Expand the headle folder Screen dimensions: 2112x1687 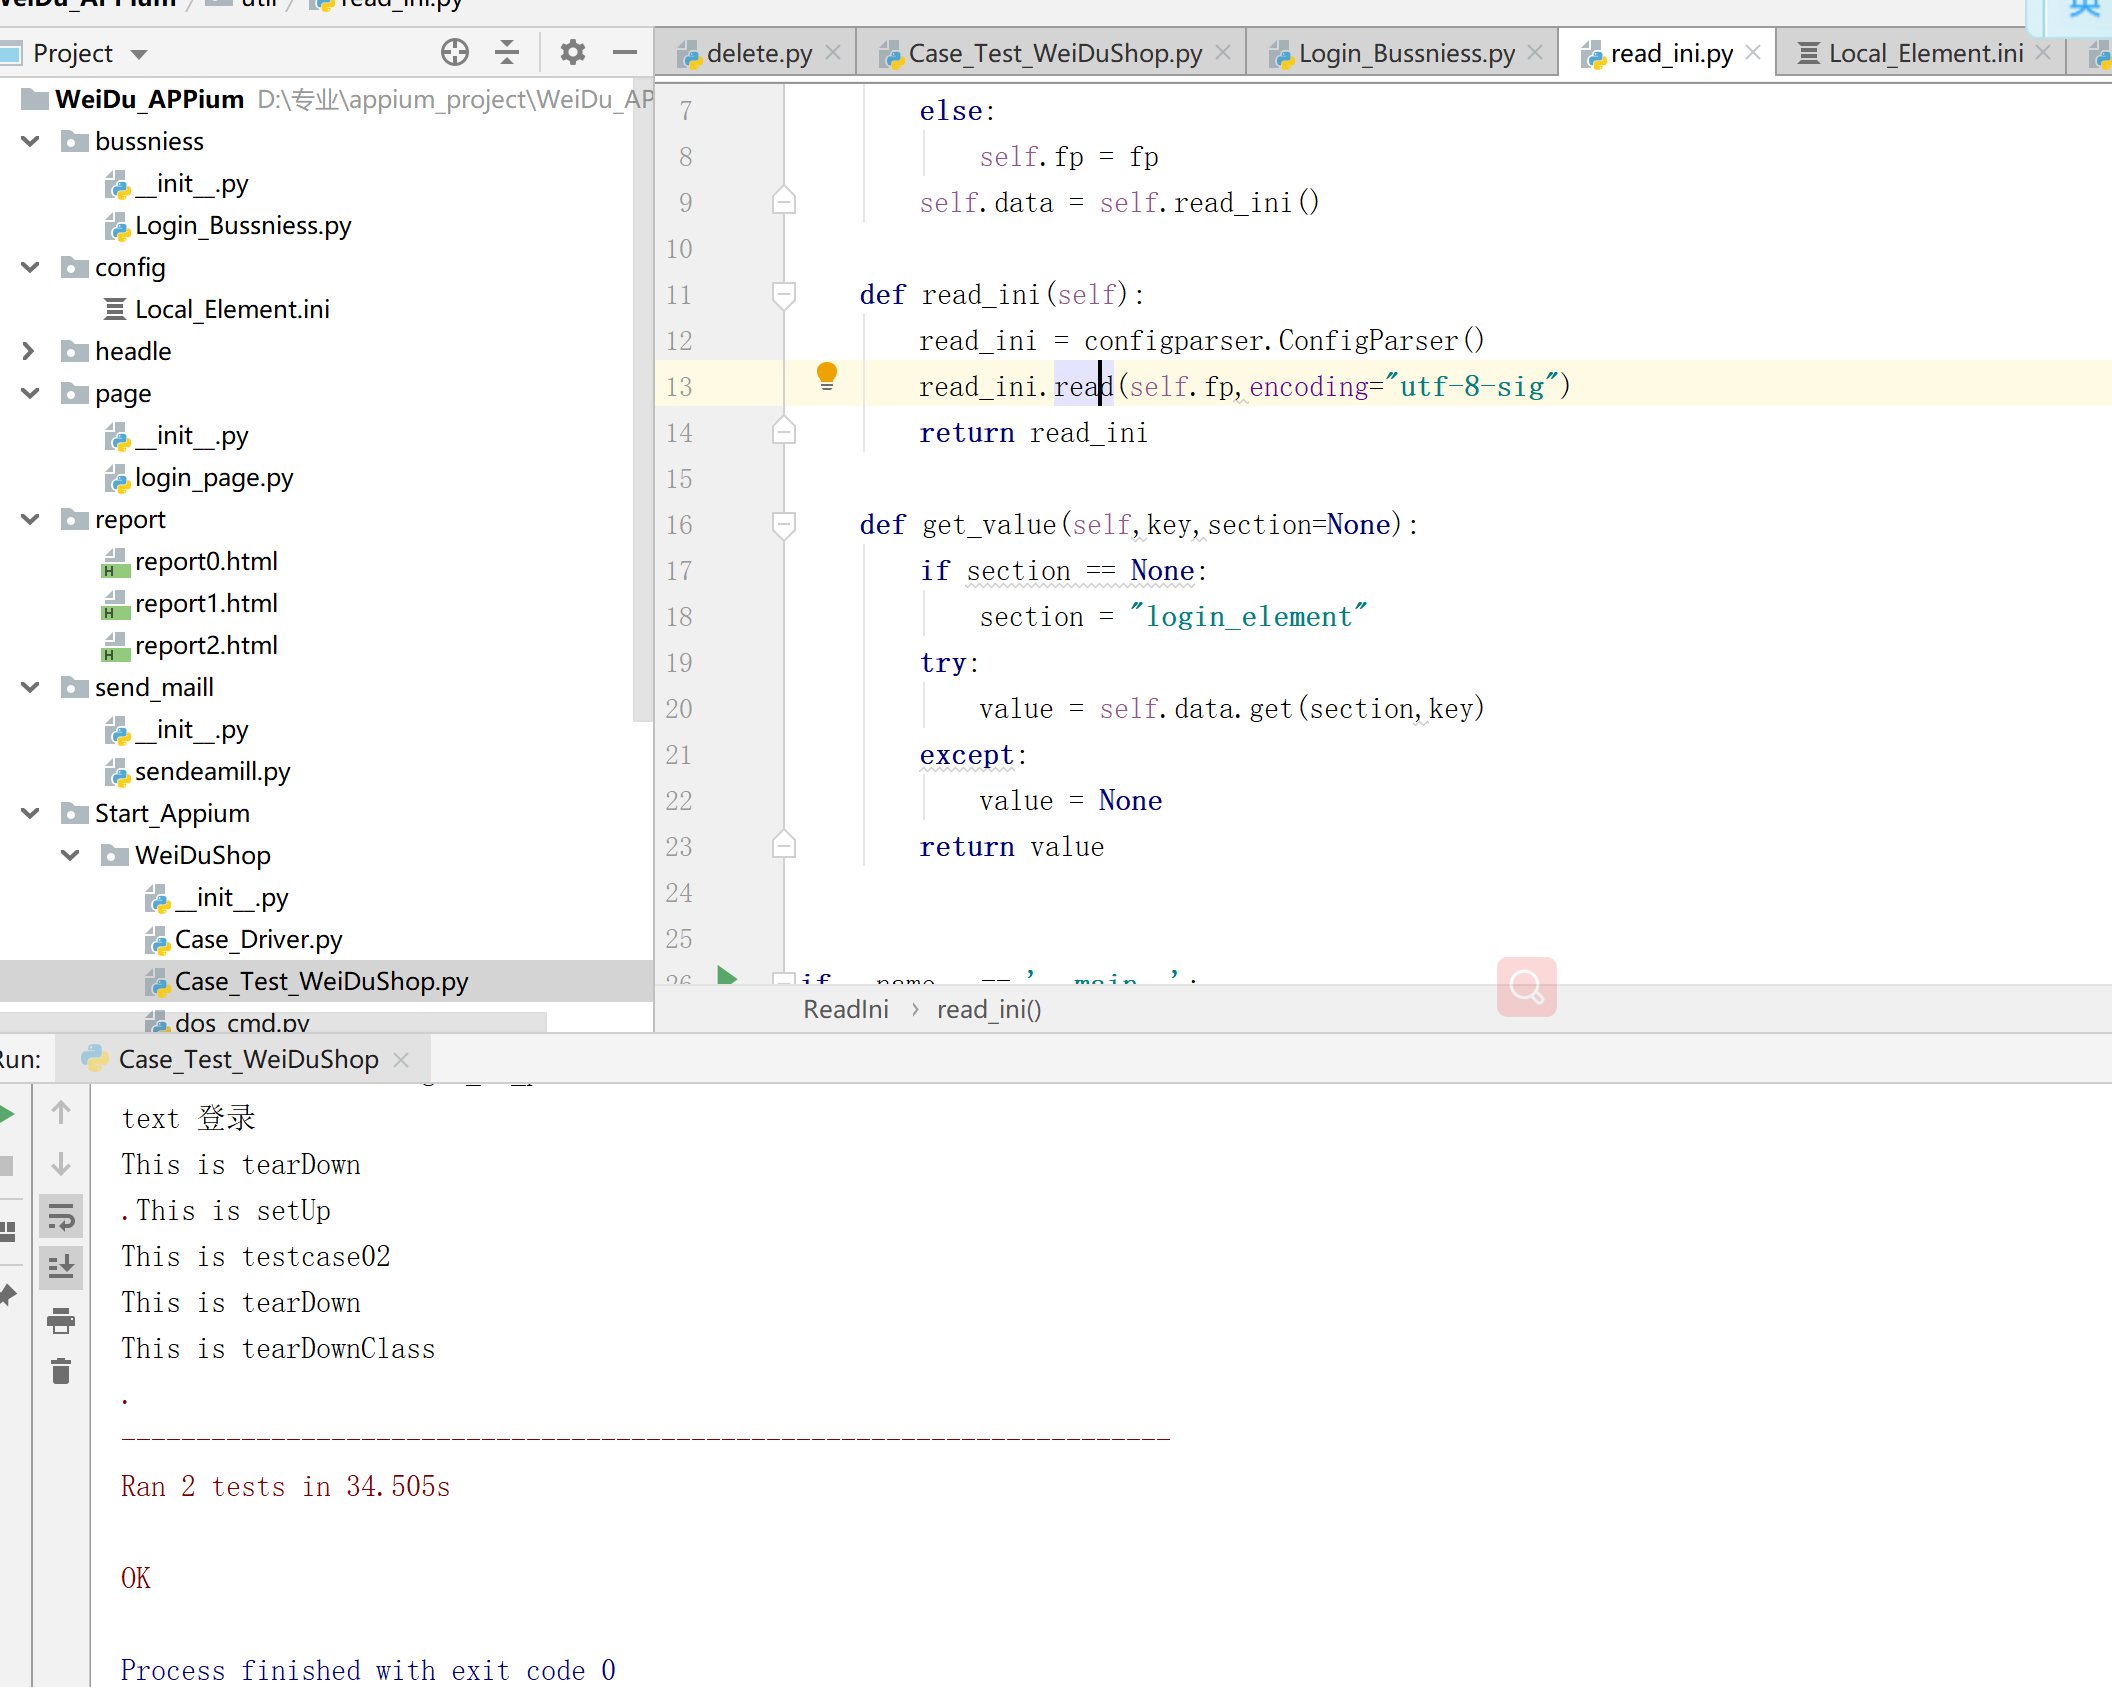tap(29, 351)
